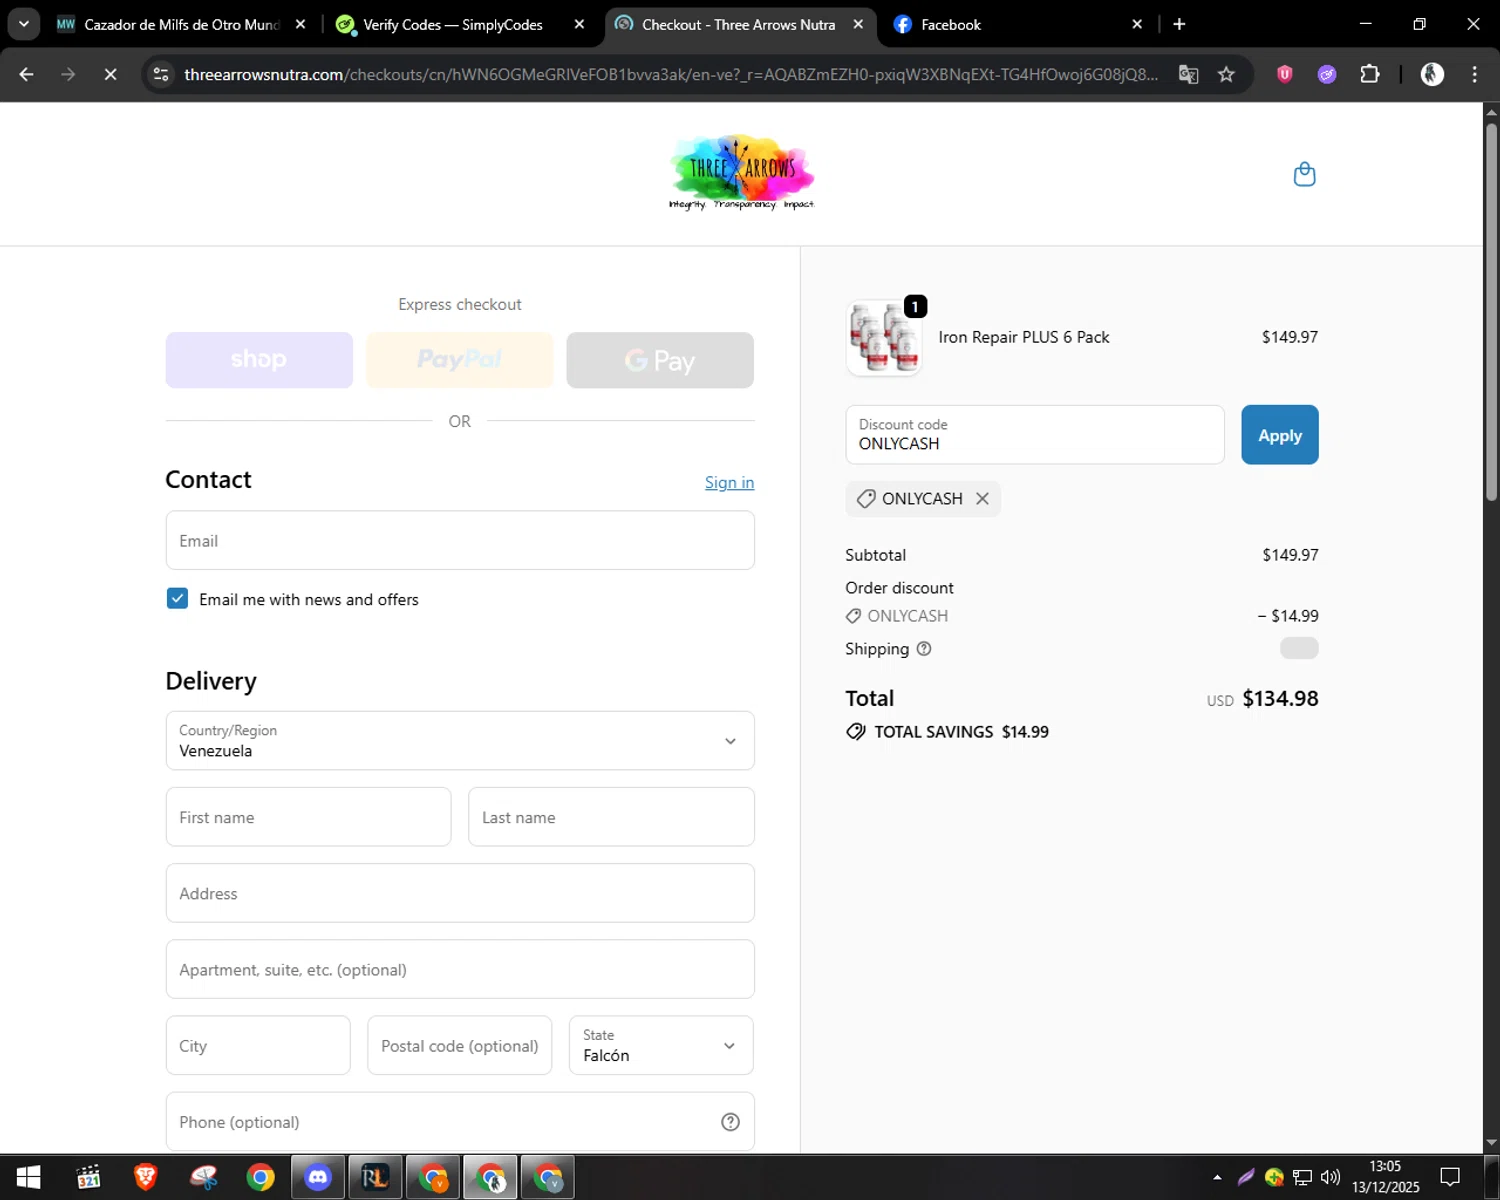Click the purple feather tray icon
Screen dimensions: 1500x1200
click(1246, 1177)
